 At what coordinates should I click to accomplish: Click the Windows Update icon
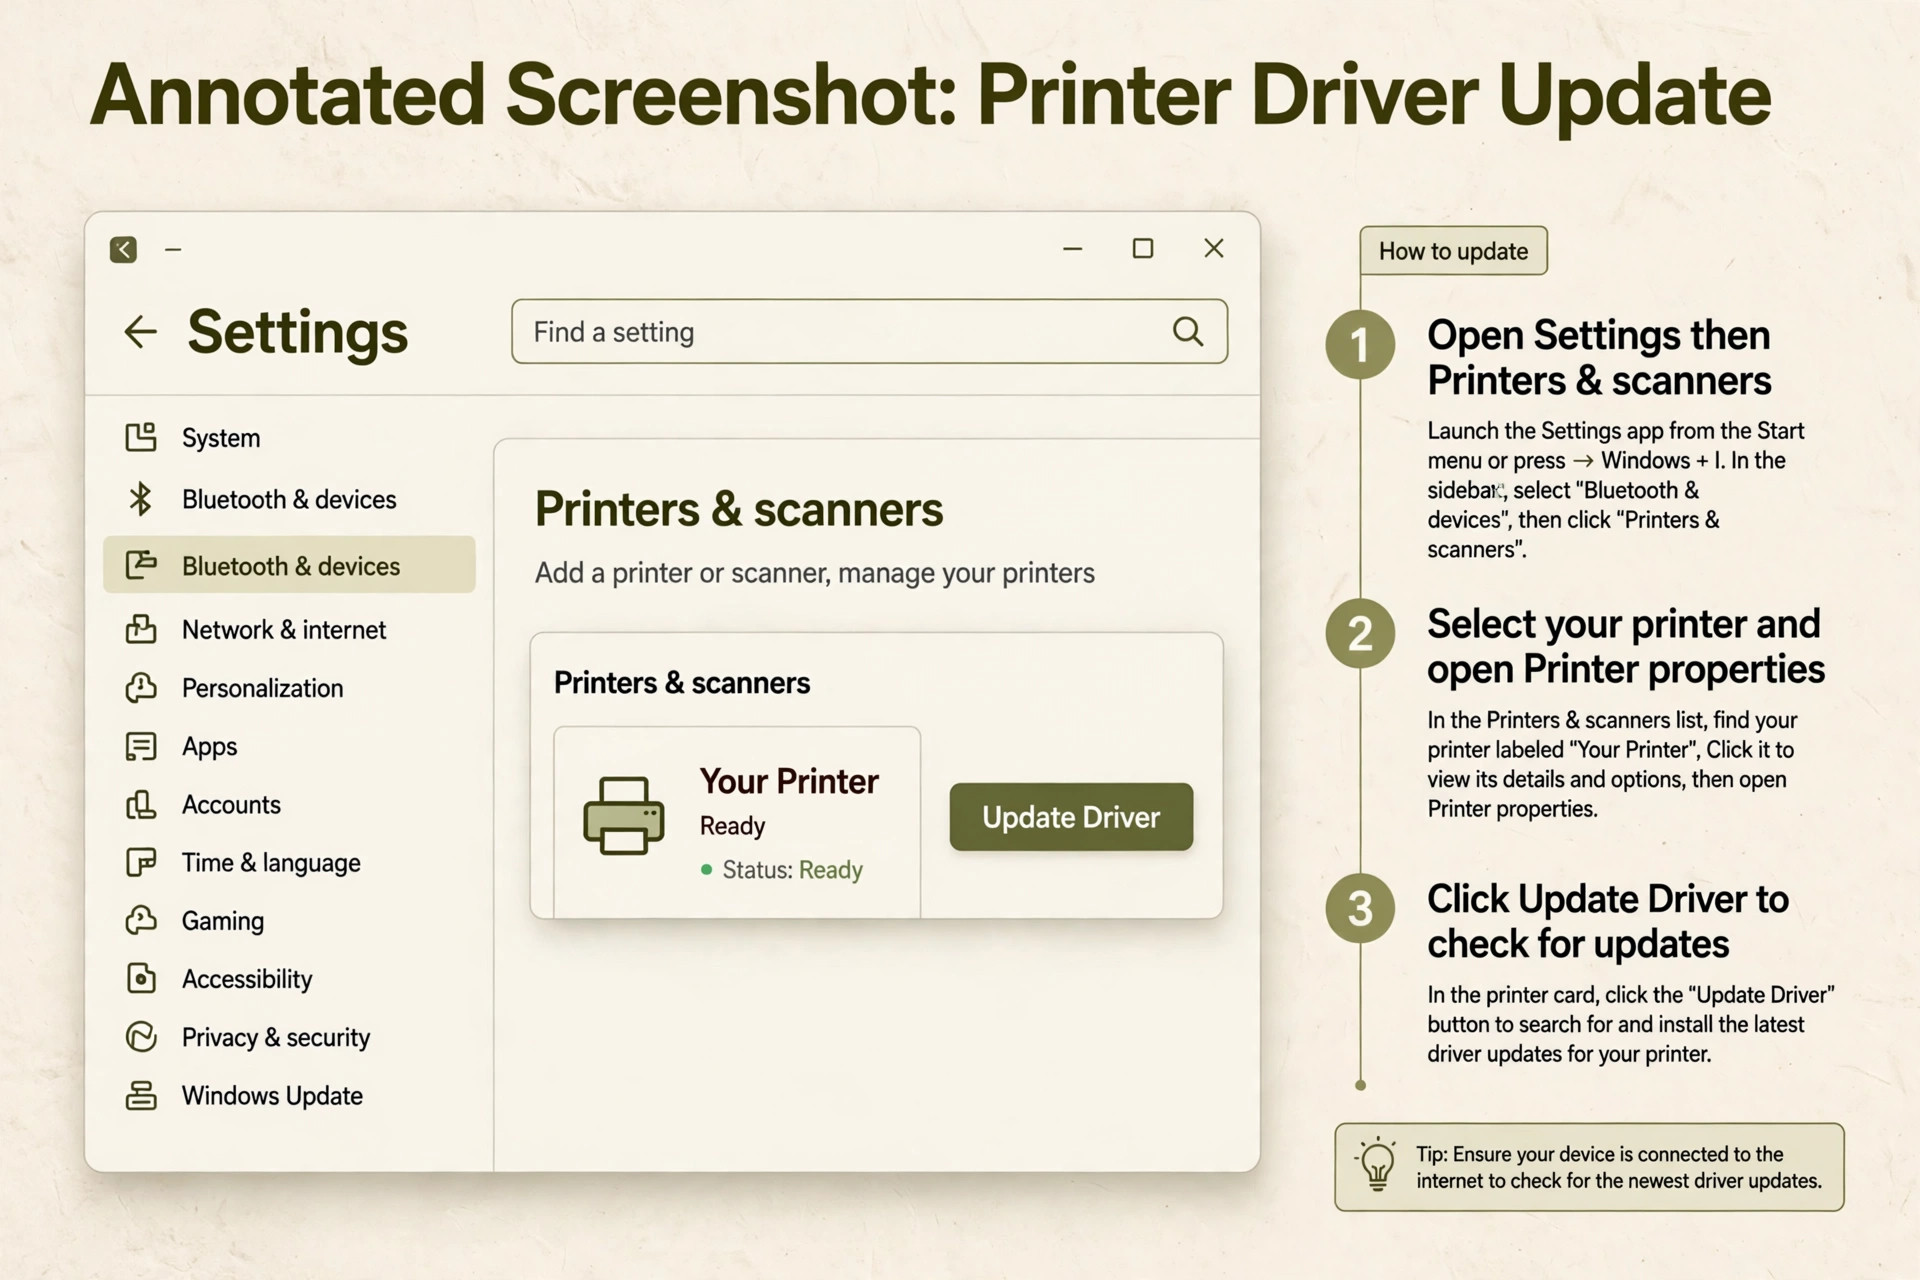pyautogui.click(x=141, y=1095)
